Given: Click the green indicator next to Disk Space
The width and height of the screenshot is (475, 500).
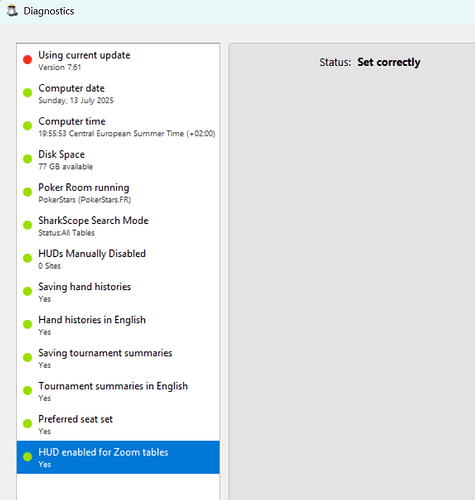Looking at the screenshot, I should (x=27, y=159).
